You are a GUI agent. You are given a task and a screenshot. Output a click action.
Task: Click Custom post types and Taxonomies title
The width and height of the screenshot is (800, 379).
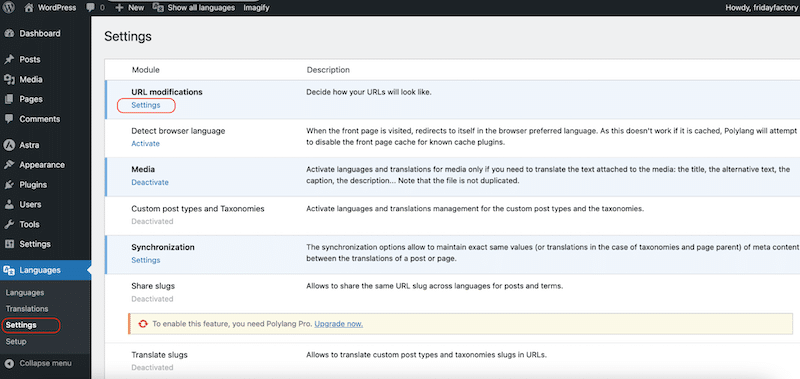coord(198,209)
